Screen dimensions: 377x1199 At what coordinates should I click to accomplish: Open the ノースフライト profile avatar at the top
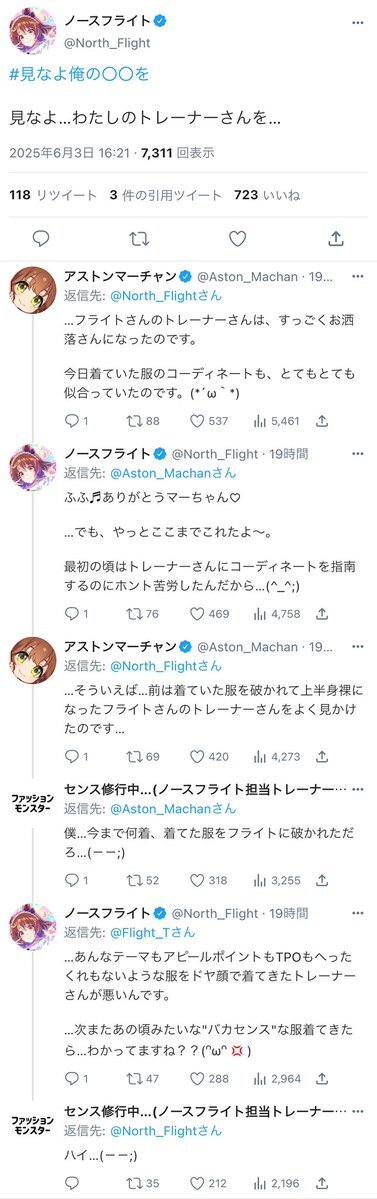pos(32,31)
